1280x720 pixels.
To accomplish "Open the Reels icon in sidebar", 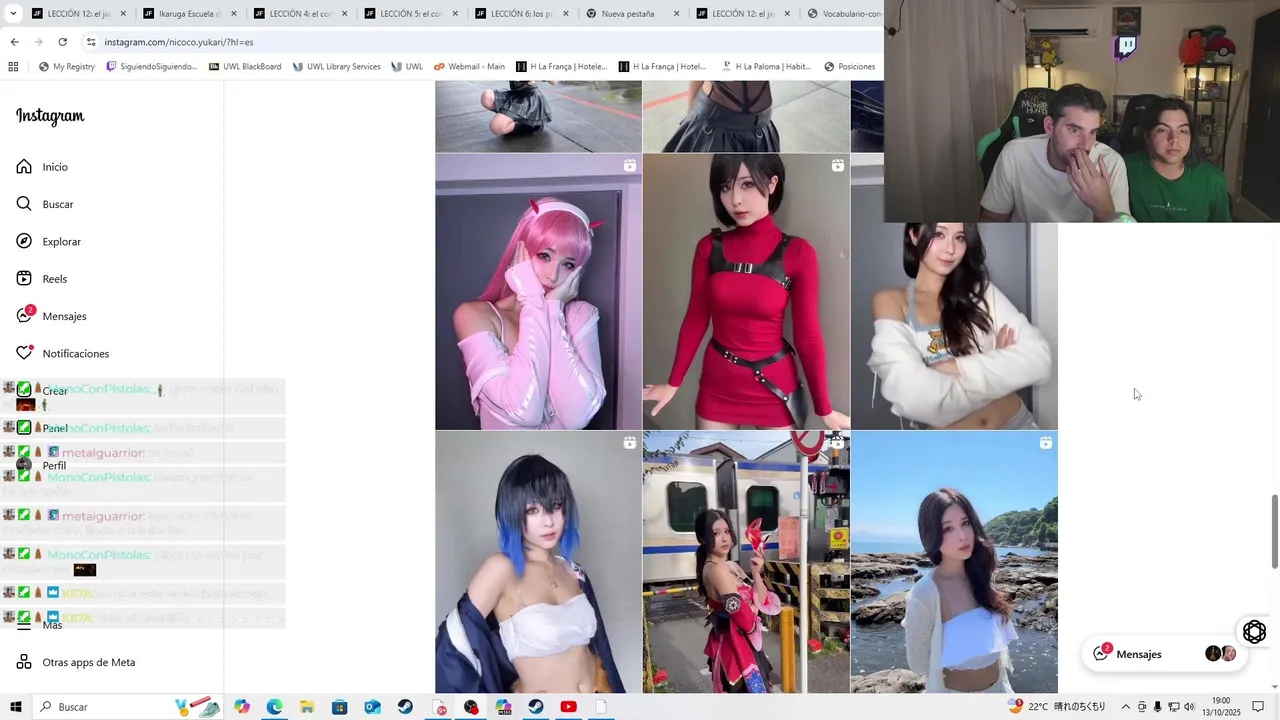I will [24, 279].
